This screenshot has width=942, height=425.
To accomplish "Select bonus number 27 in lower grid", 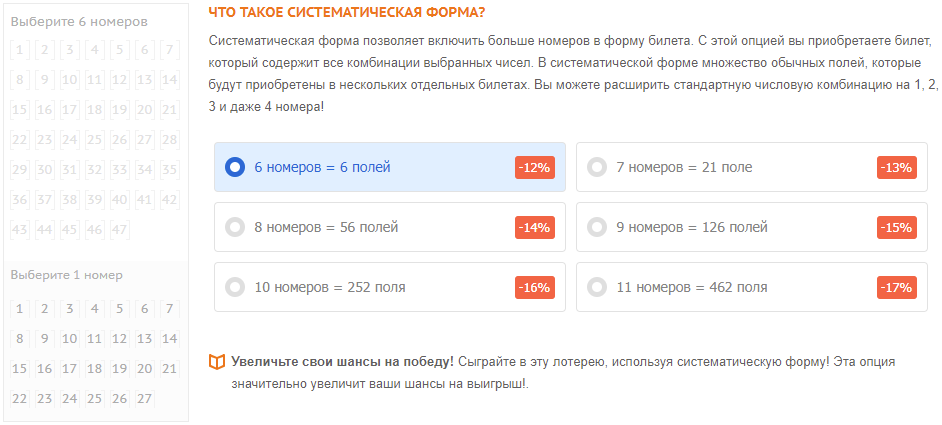I will tap(144, 398).
